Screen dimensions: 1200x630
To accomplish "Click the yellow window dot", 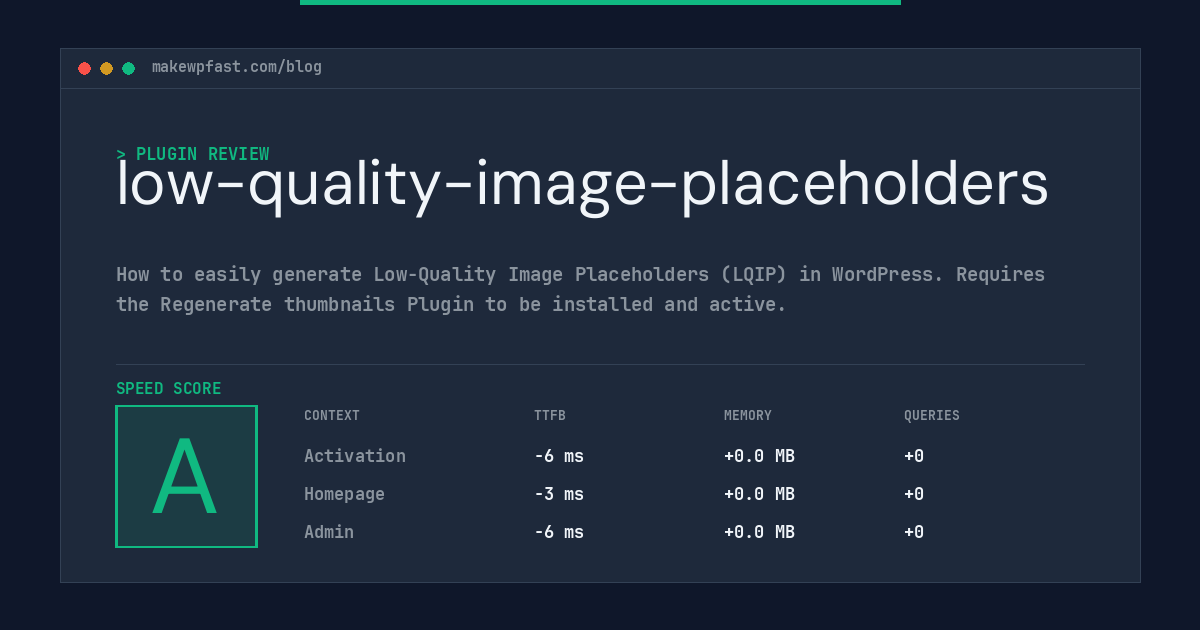I will [x=106, y=68].
